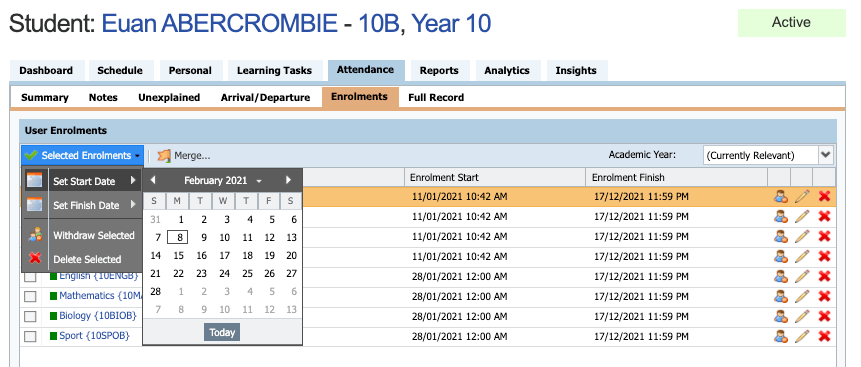The width and height of the screenshot is (861, 367).
Task: Click the withdraw icon in the highlighted enrolment row
Action: 780,197
